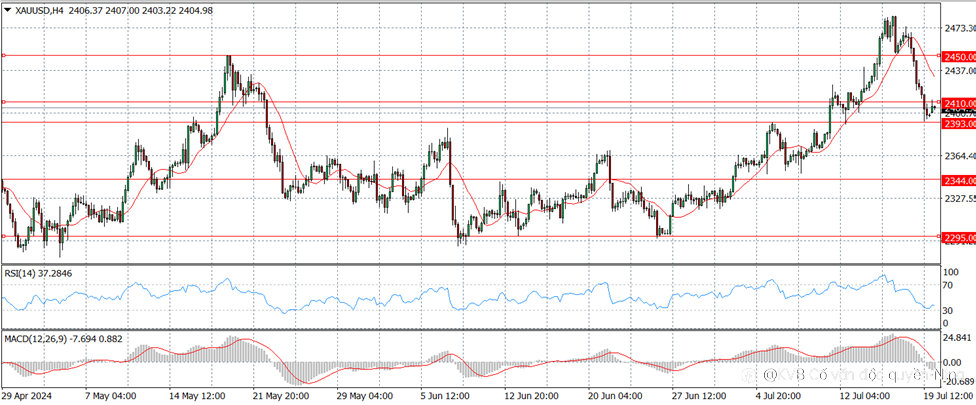This screenshot has height=405, width=976.
Task: Click the MACD(12,26,9) -7.694 0.882 indicator label
Action: pyautogui.click(x=63, y=339)
